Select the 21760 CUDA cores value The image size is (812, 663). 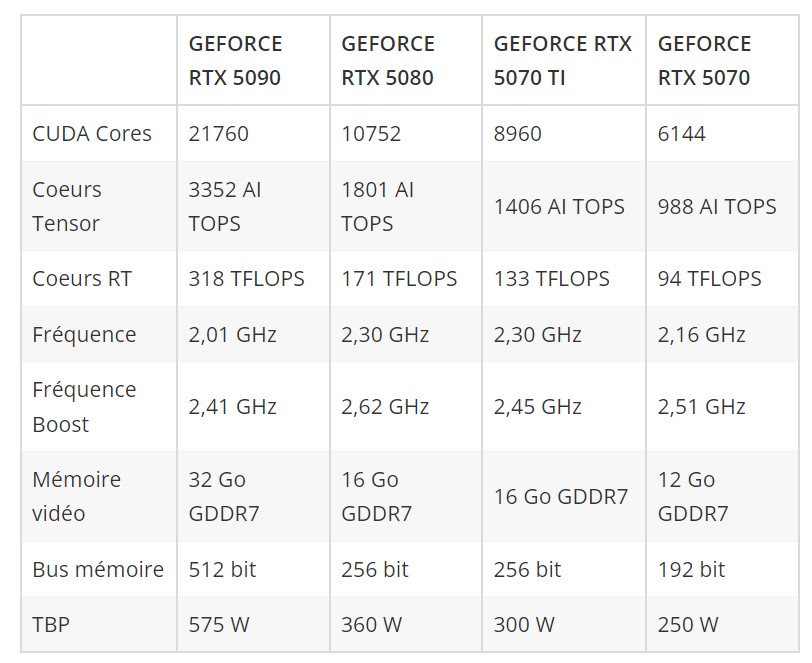pyautogui.click(x=219, y=134)
